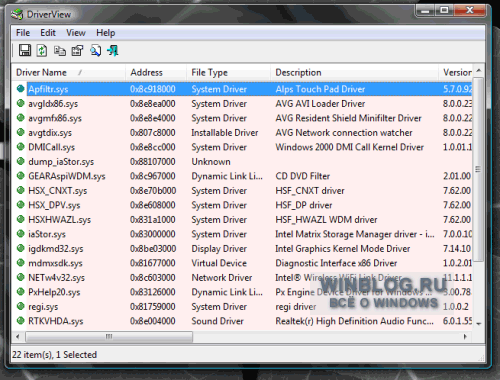The height and width of the screenshot is (380, 500).
Task: Sort by the File Type column header
Action: pos(228,72)
